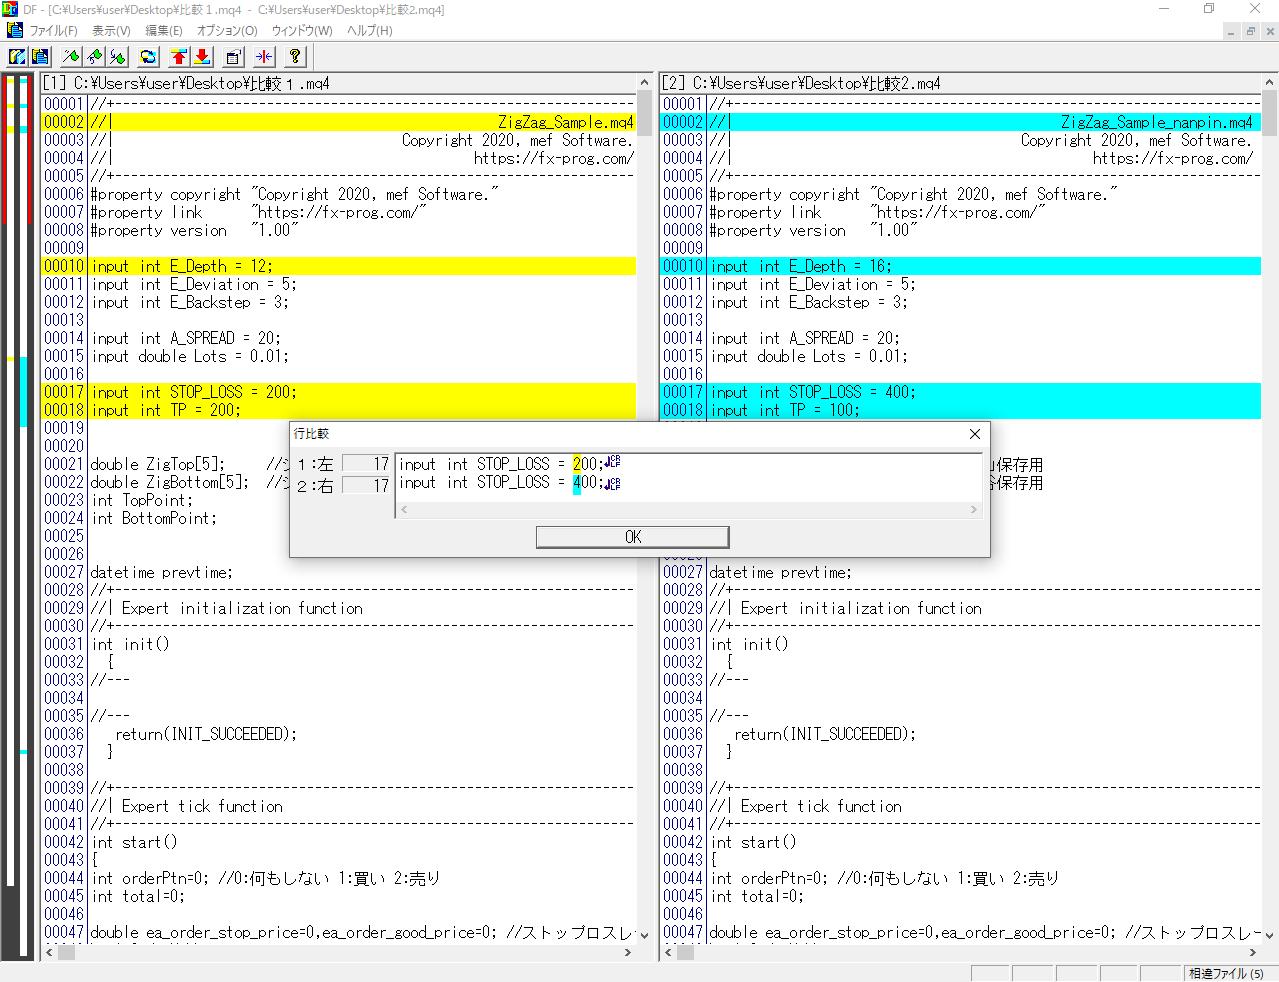Close the 行比較 dialog with X
This screenshot has height=982, width=1279.
974,434
